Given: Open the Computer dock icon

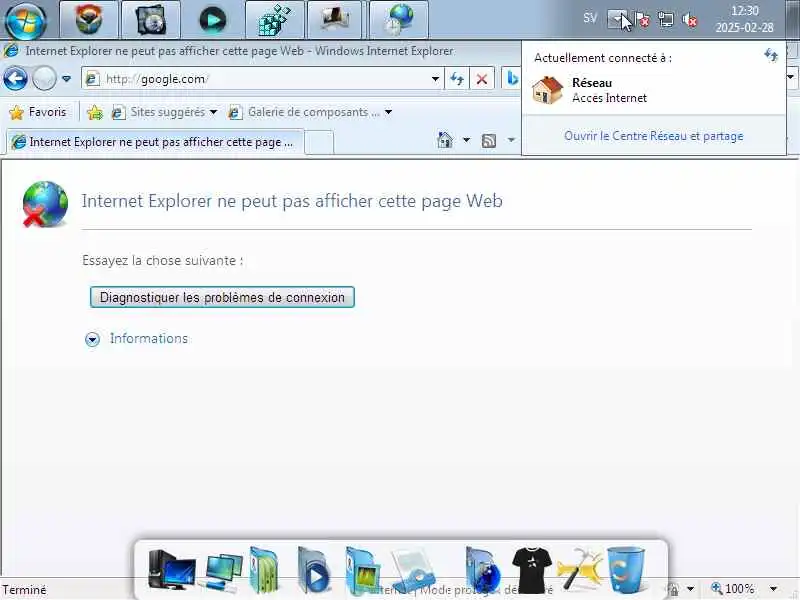Looking at the screenshot, I should (171, 569).
